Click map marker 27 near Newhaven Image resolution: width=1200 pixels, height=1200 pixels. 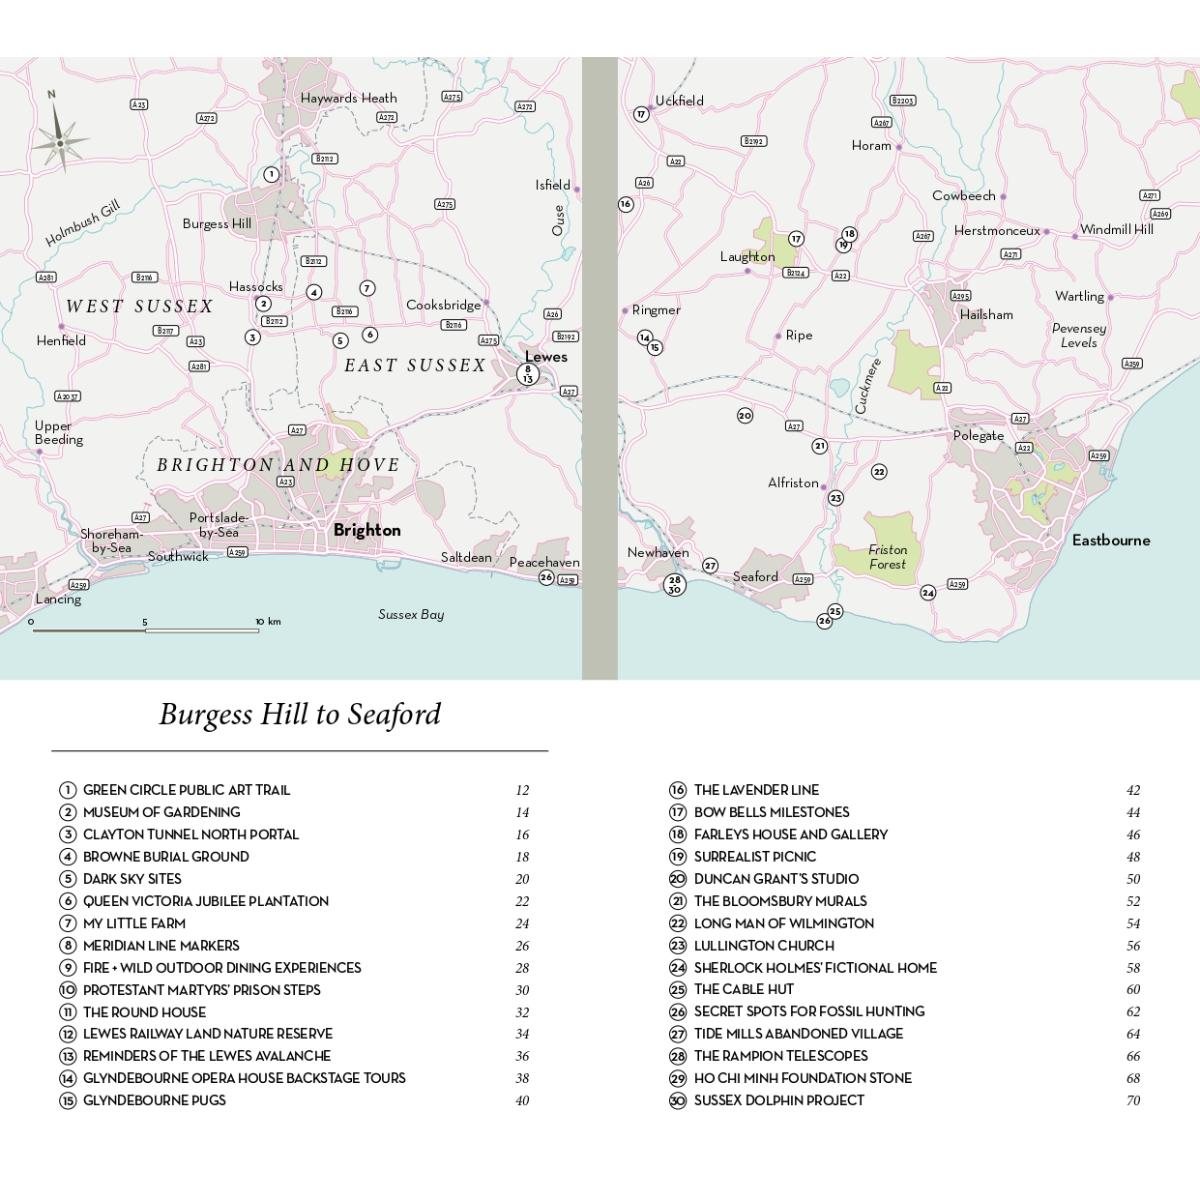[710, 565]
